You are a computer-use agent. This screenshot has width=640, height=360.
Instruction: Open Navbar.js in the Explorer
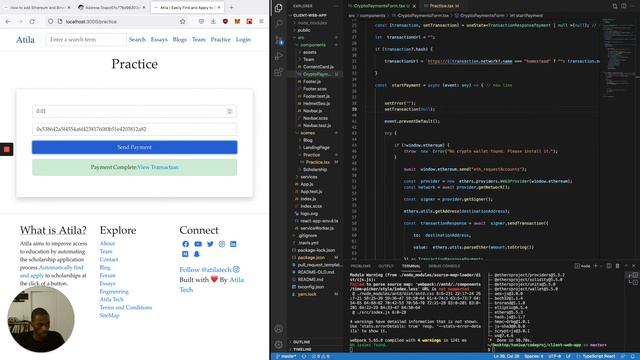point(312,111)
